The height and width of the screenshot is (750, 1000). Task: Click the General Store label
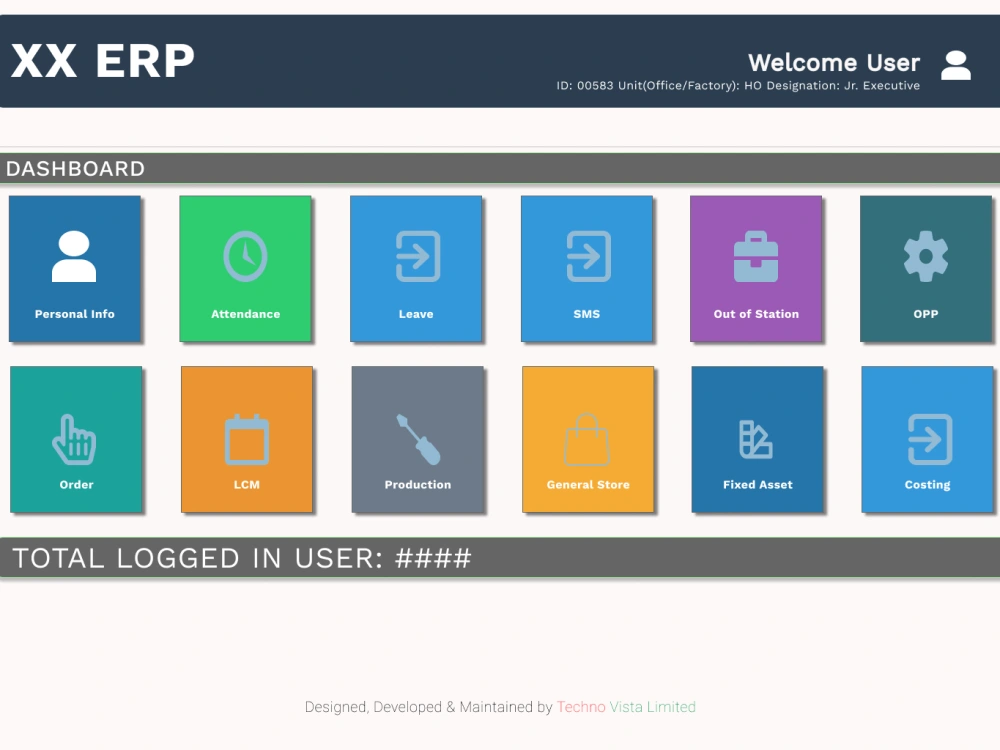click(x=588, y=485)
